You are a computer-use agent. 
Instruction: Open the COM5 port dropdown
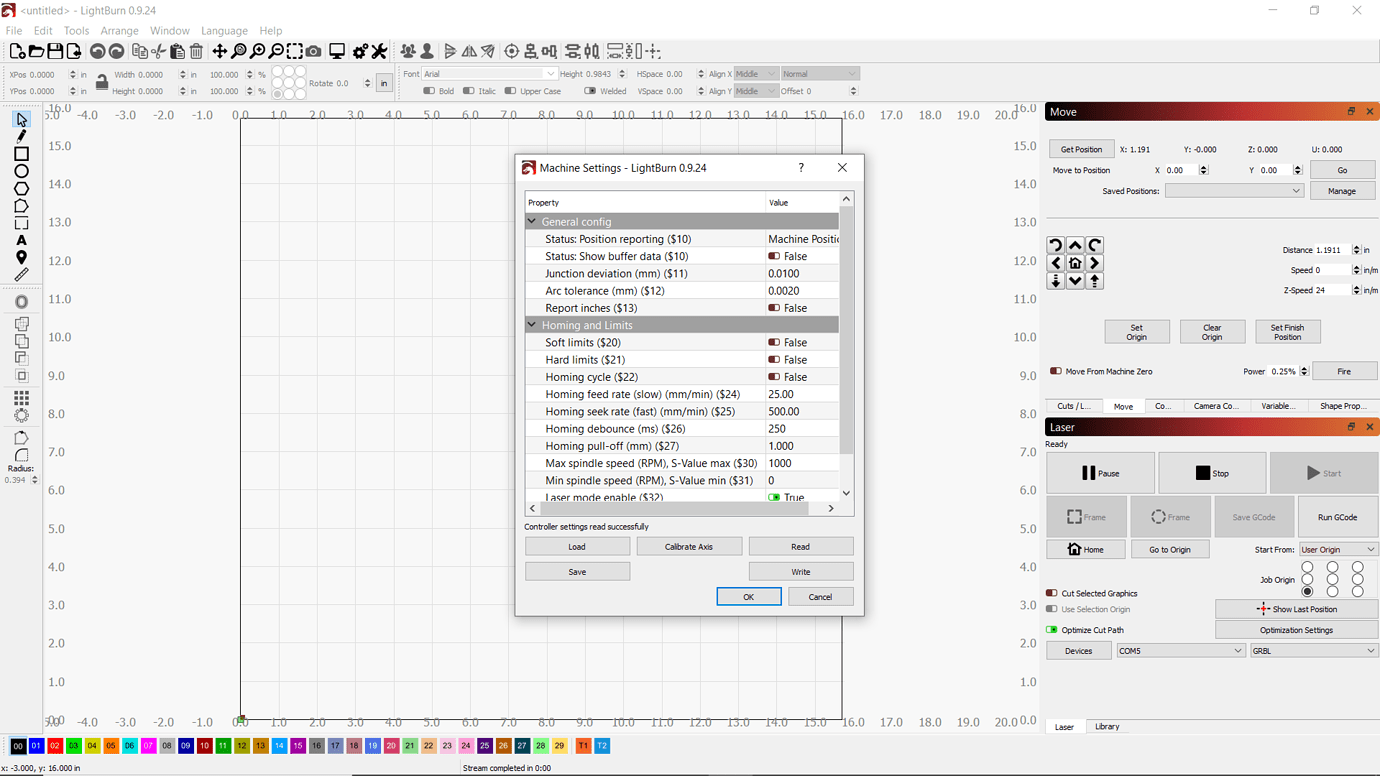click(x=1180, y=651)
